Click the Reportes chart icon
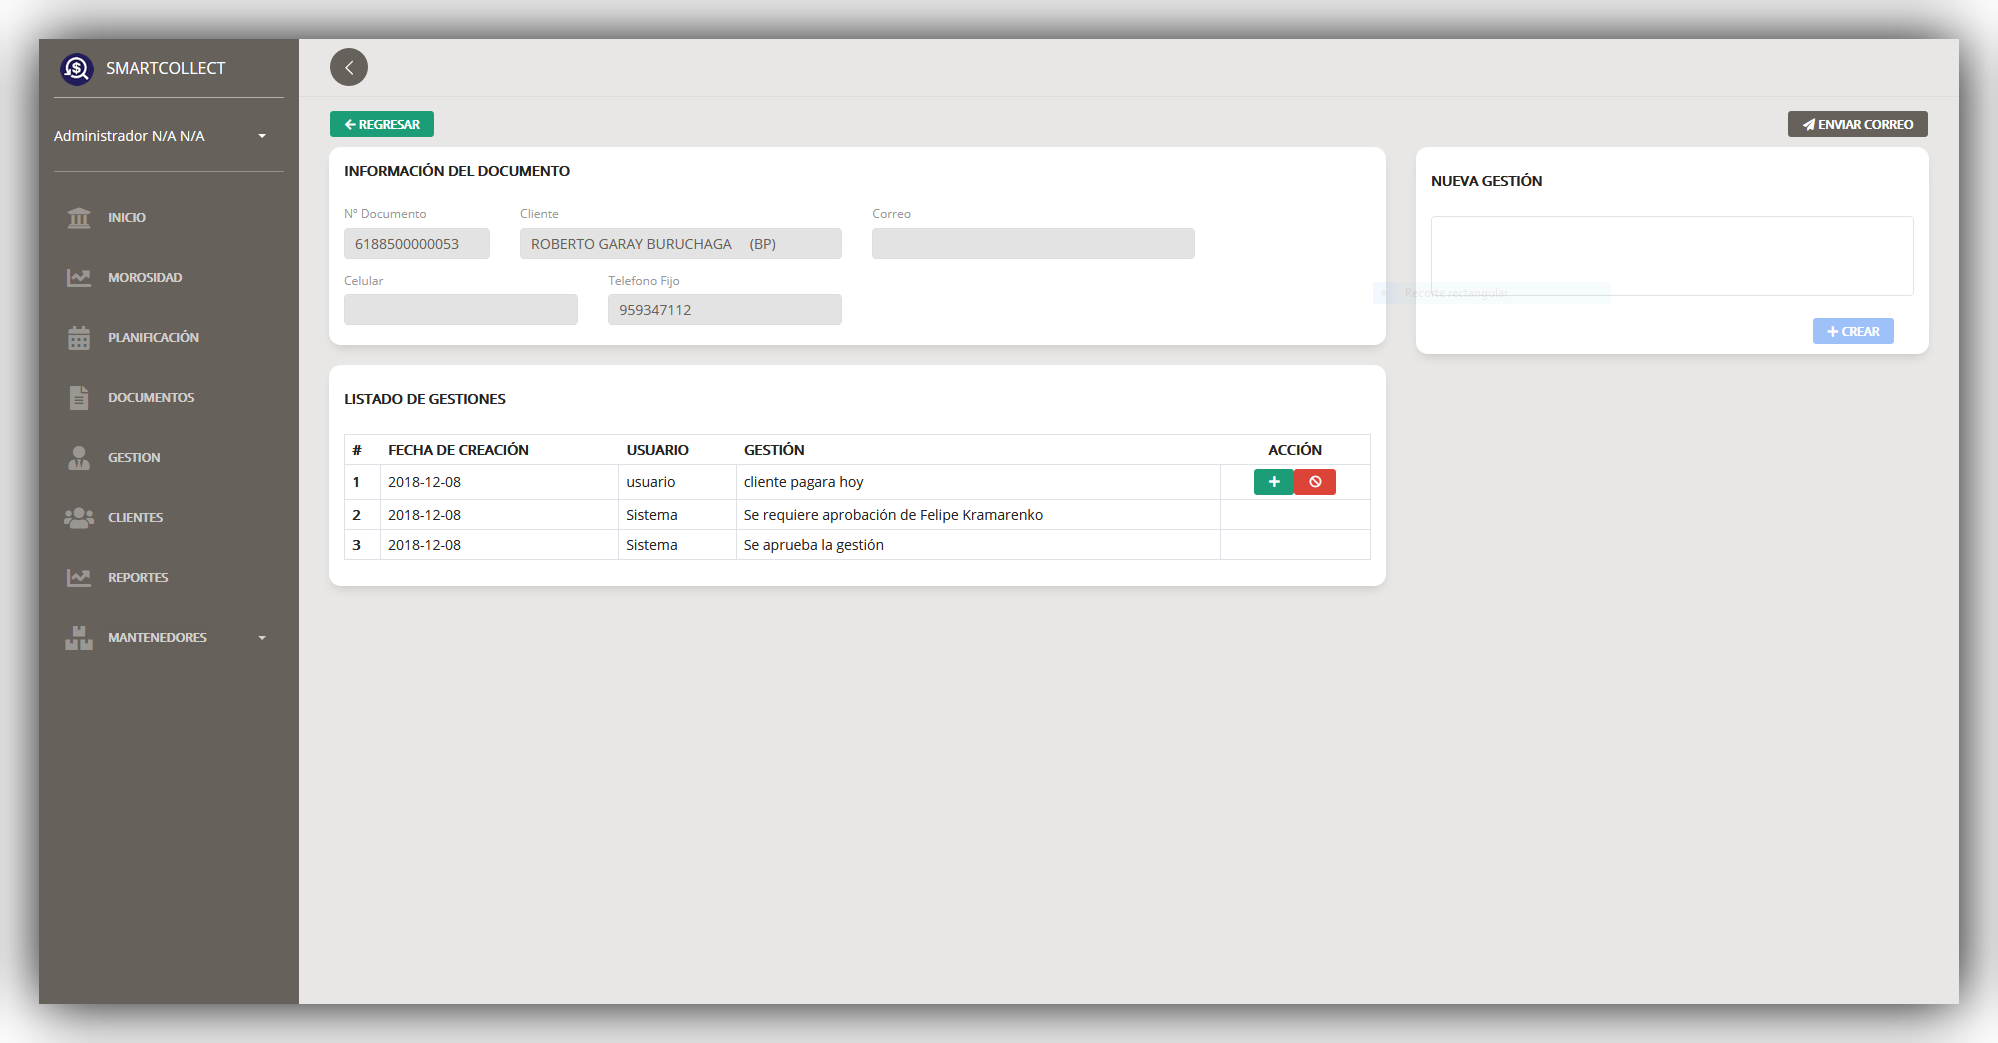The width and height of the screenshot is (1998, 1043). [x=79, y=578]
